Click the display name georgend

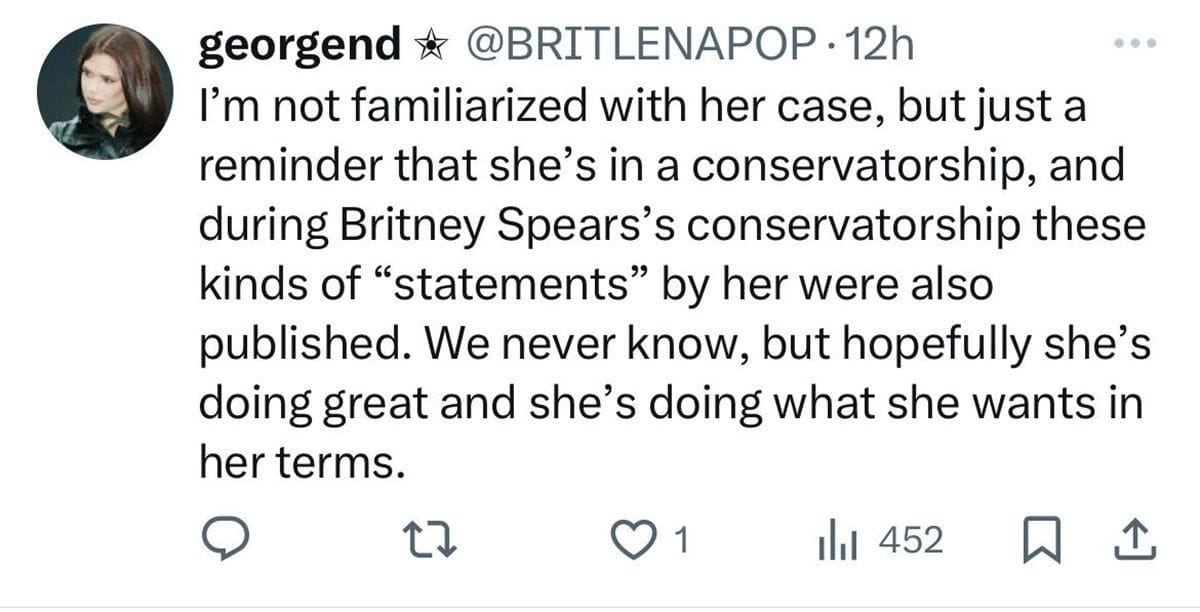[x=299, y=46]
